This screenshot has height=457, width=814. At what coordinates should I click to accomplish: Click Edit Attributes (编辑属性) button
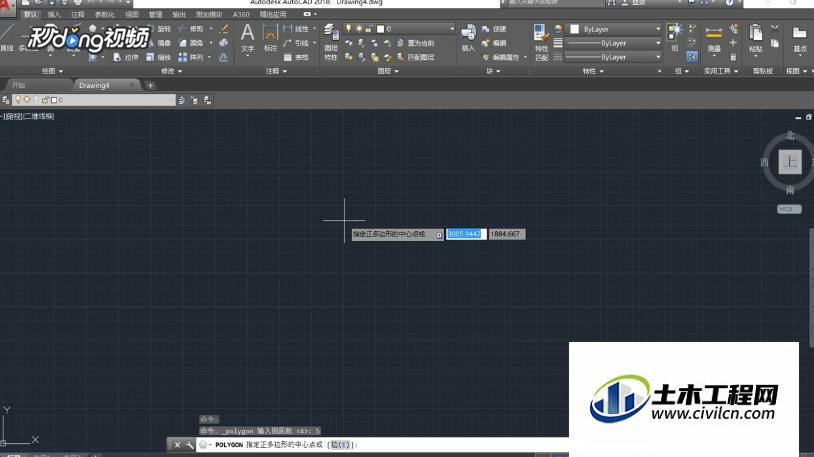501,57
